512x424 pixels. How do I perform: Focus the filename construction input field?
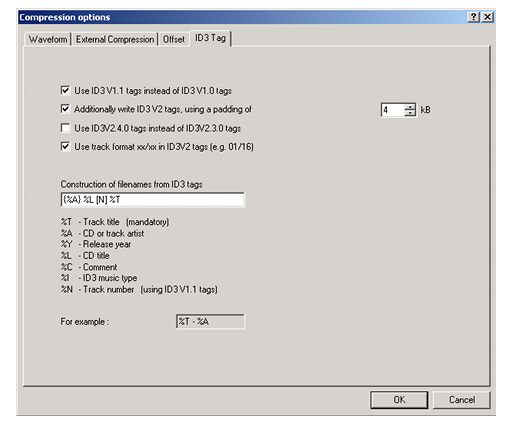153,200
